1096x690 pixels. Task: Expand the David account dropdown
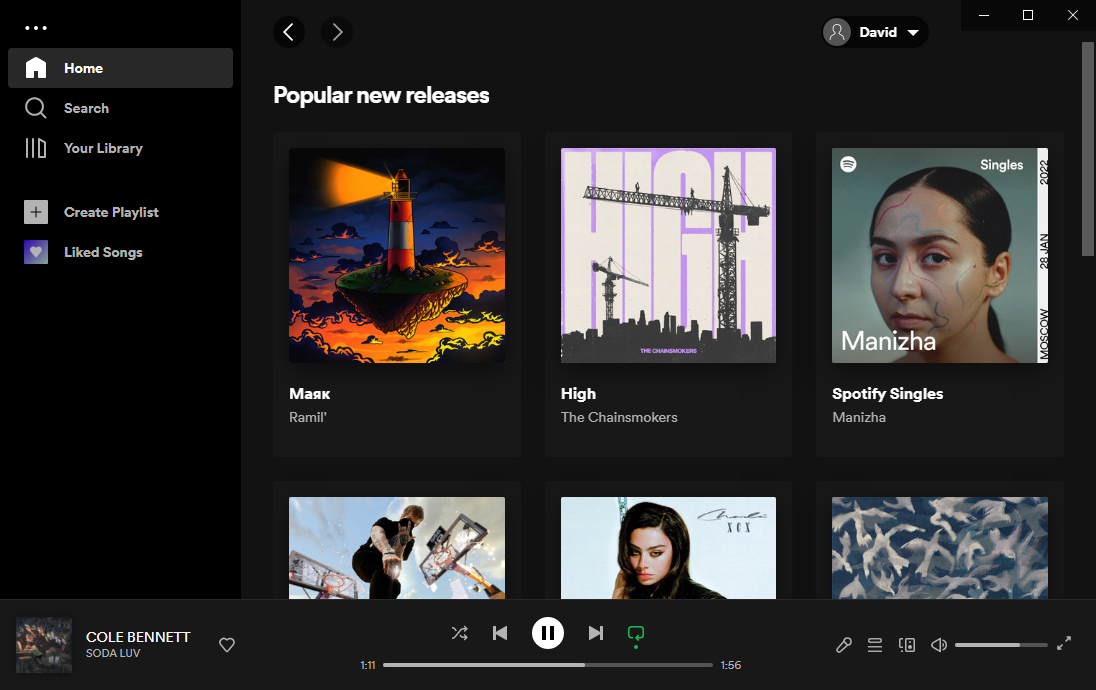coord(875,32)
